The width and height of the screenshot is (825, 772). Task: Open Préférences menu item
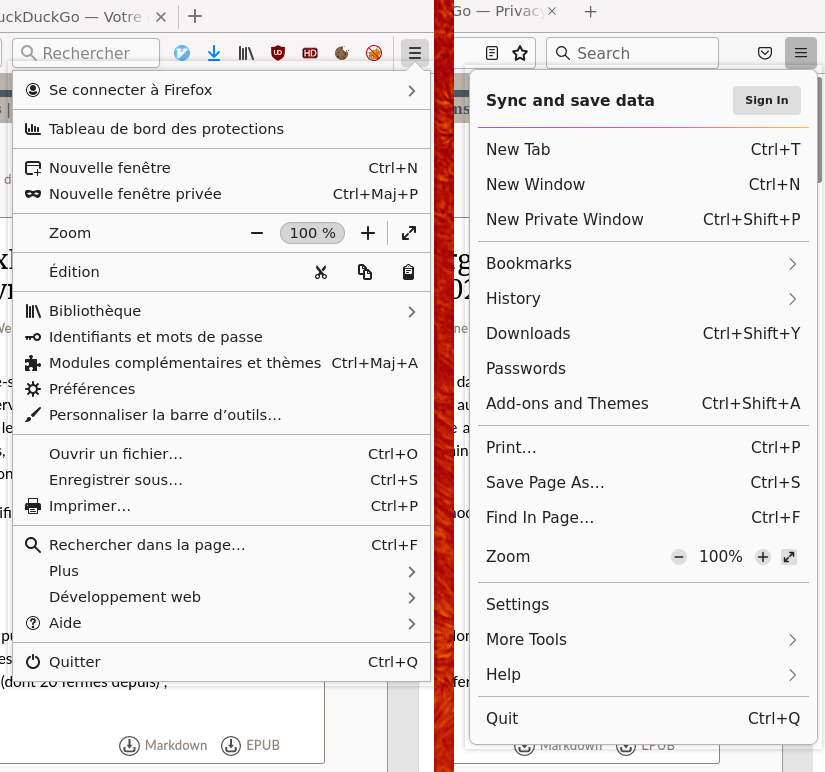[222, 389]
